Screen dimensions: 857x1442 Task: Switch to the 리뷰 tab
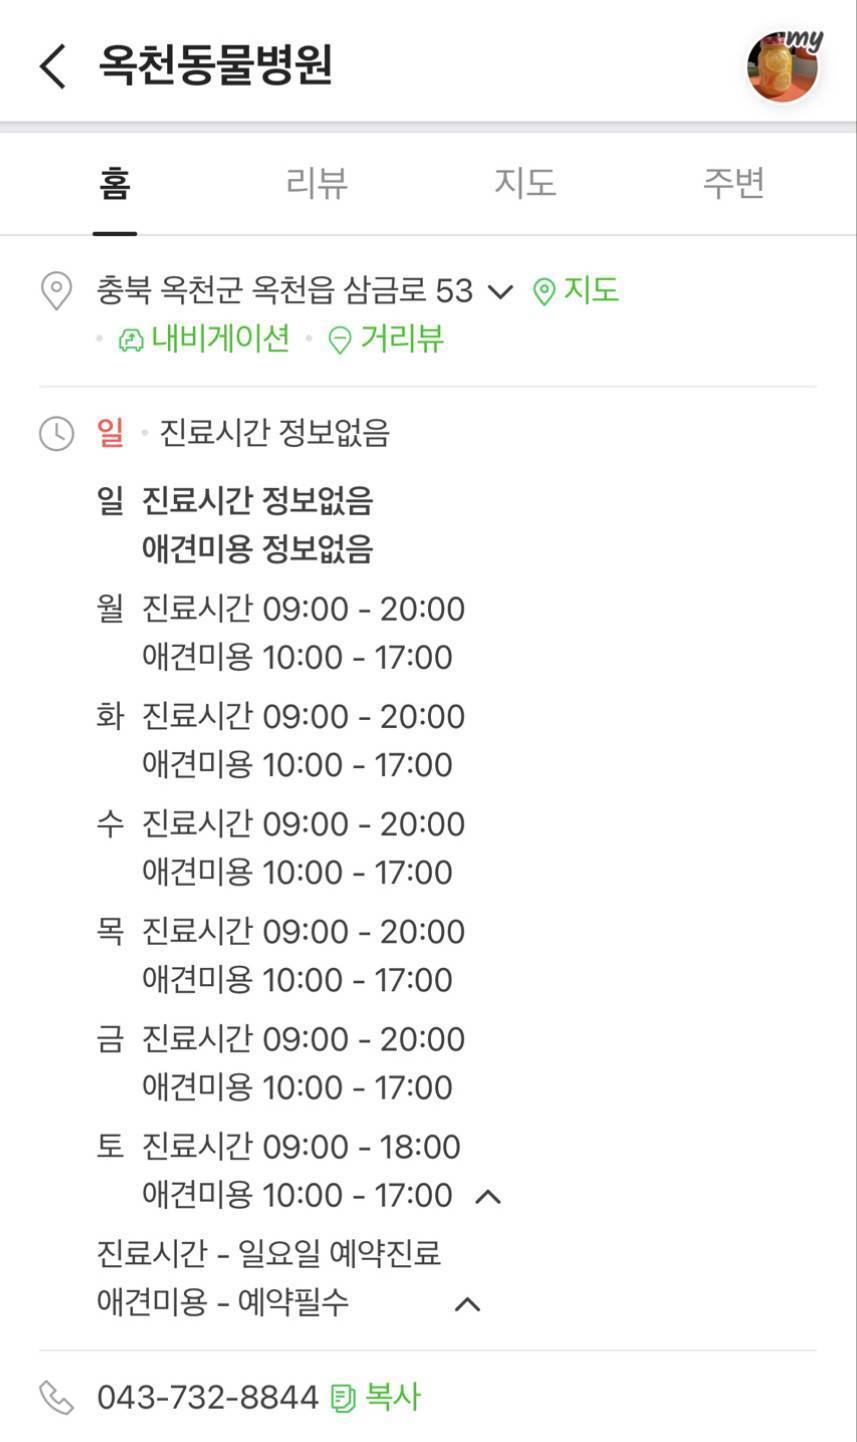click(316, 184)
